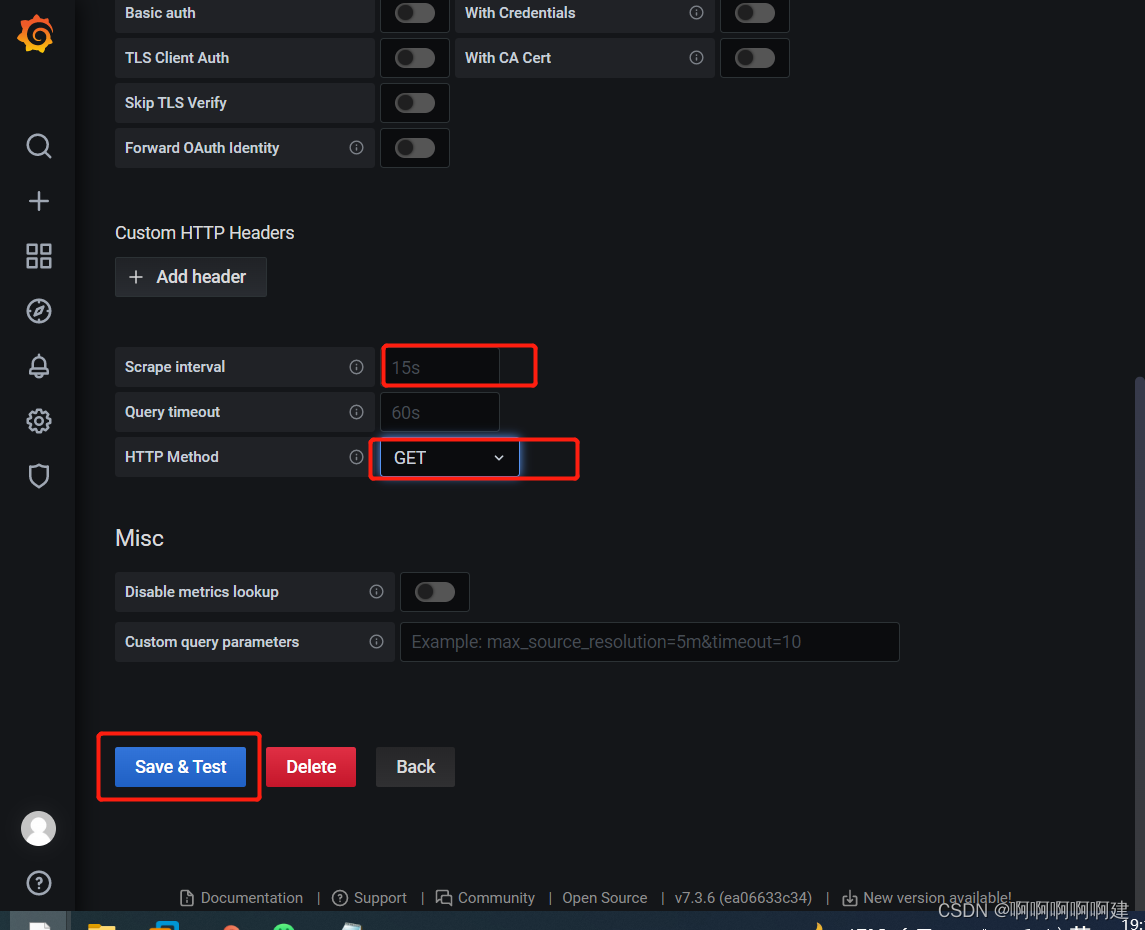This screenshot has width=1145, height=930.
Task: Open the Create plus icon in sidebar
Action: point(39,201)
